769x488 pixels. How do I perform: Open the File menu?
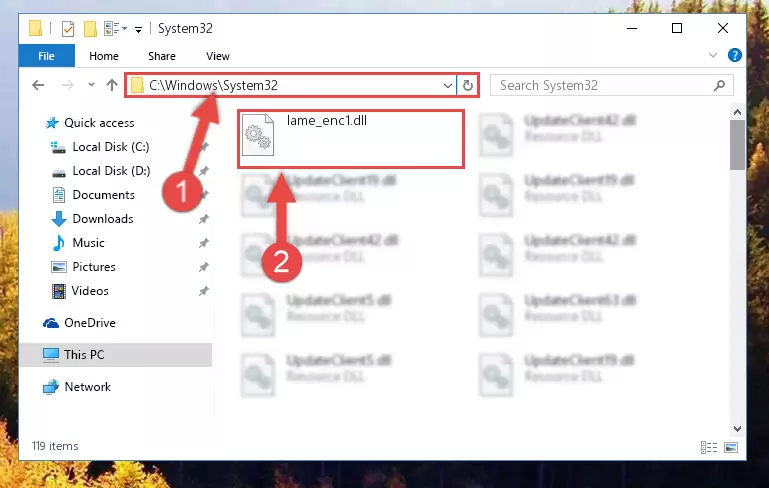coord(47,56)
